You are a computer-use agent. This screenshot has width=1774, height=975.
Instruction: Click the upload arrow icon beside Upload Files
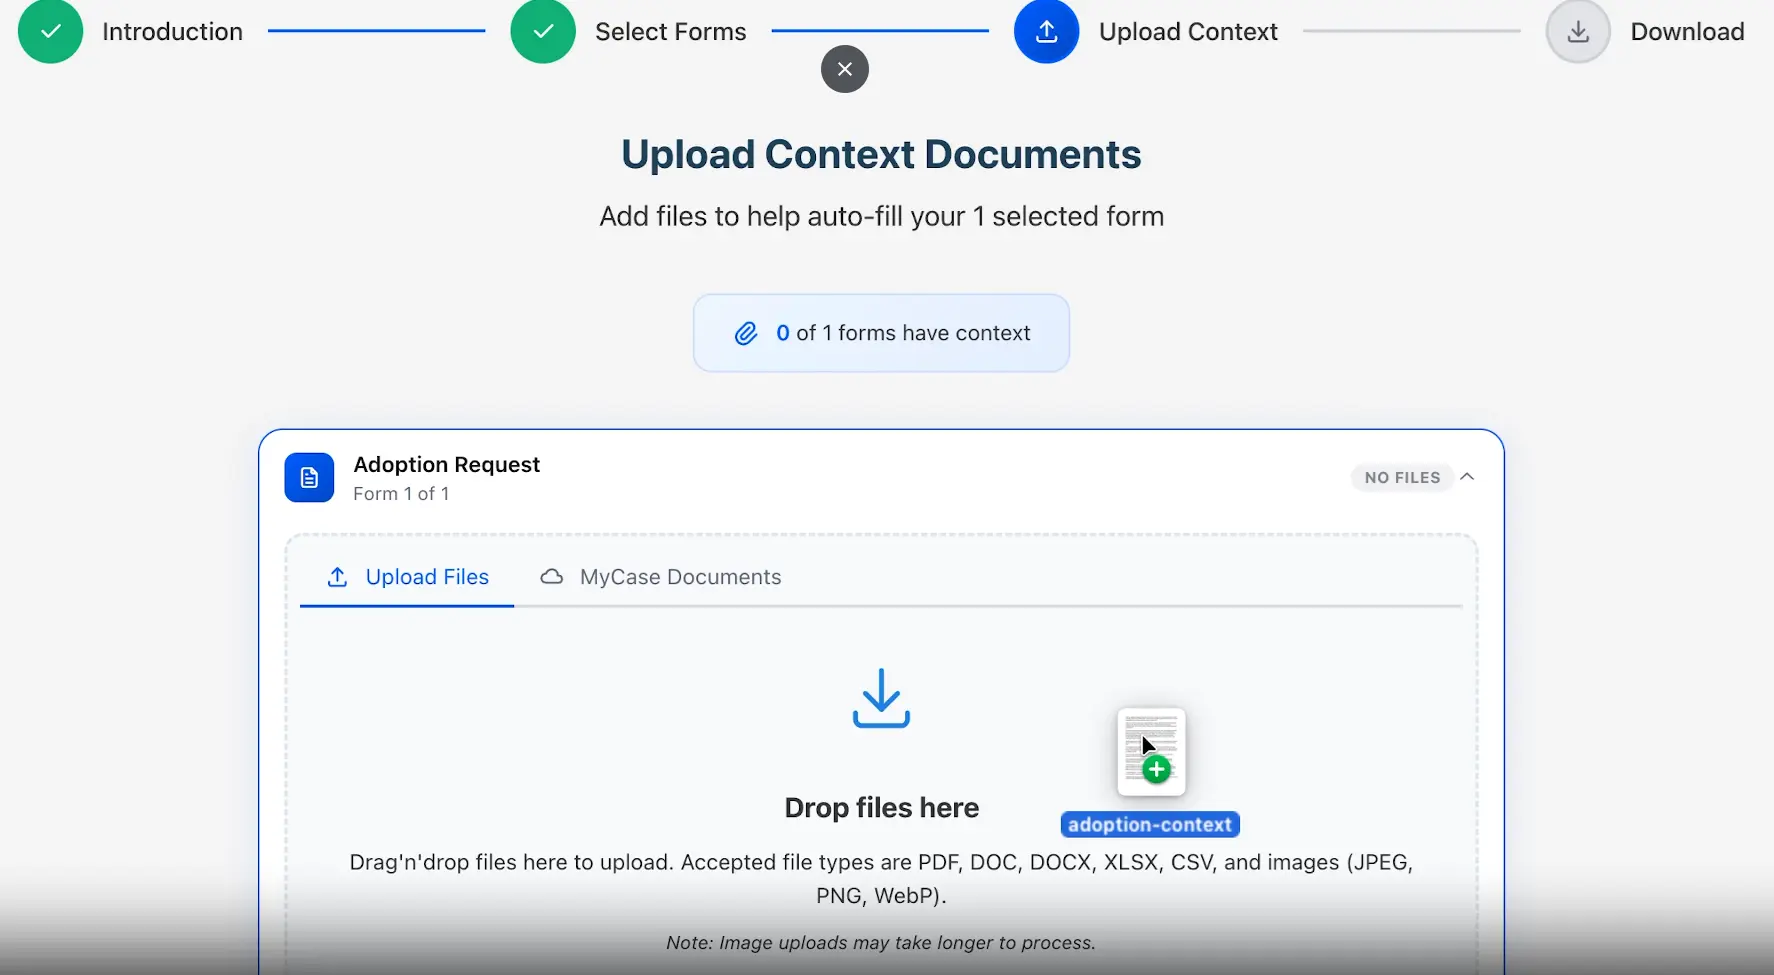[x=338, y=577]
